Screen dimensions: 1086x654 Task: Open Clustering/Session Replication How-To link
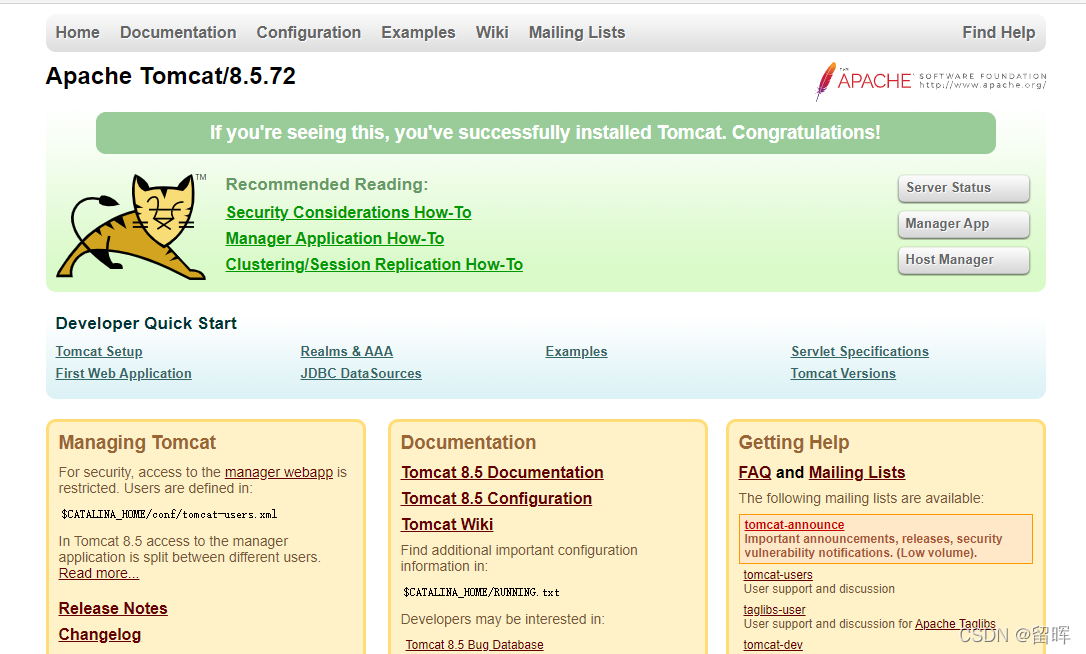pyautogui.click(x=374, y=265)
